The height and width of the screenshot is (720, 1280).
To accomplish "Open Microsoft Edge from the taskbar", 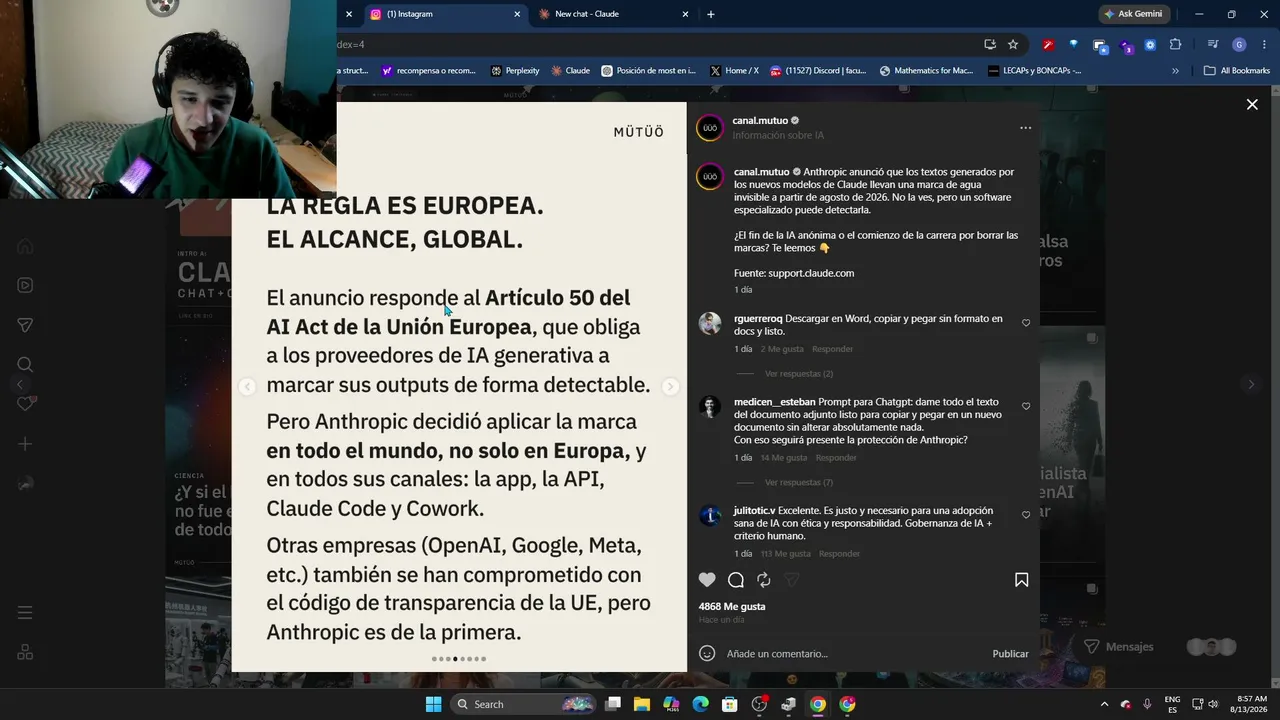I will (x=701, y=704).
